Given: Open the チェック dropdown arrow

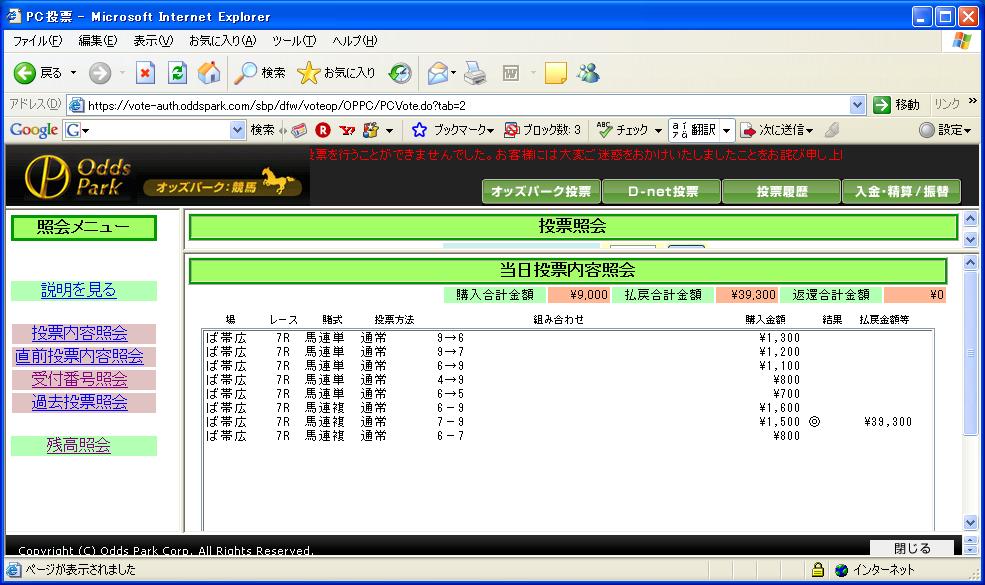Looking at the screenshot, I should tap(658, 131).
